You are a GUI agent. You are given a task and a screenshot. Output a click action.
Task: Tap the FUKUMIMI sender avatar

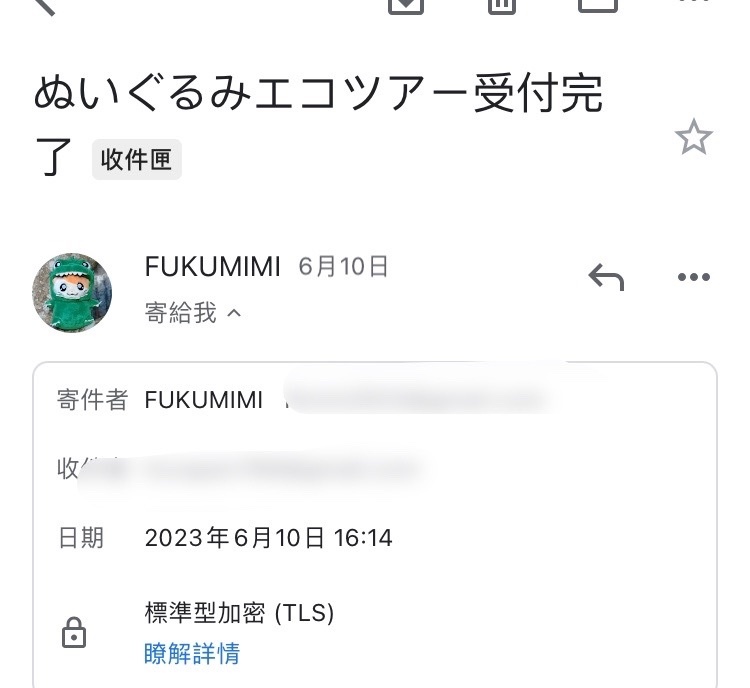[72, 292]
